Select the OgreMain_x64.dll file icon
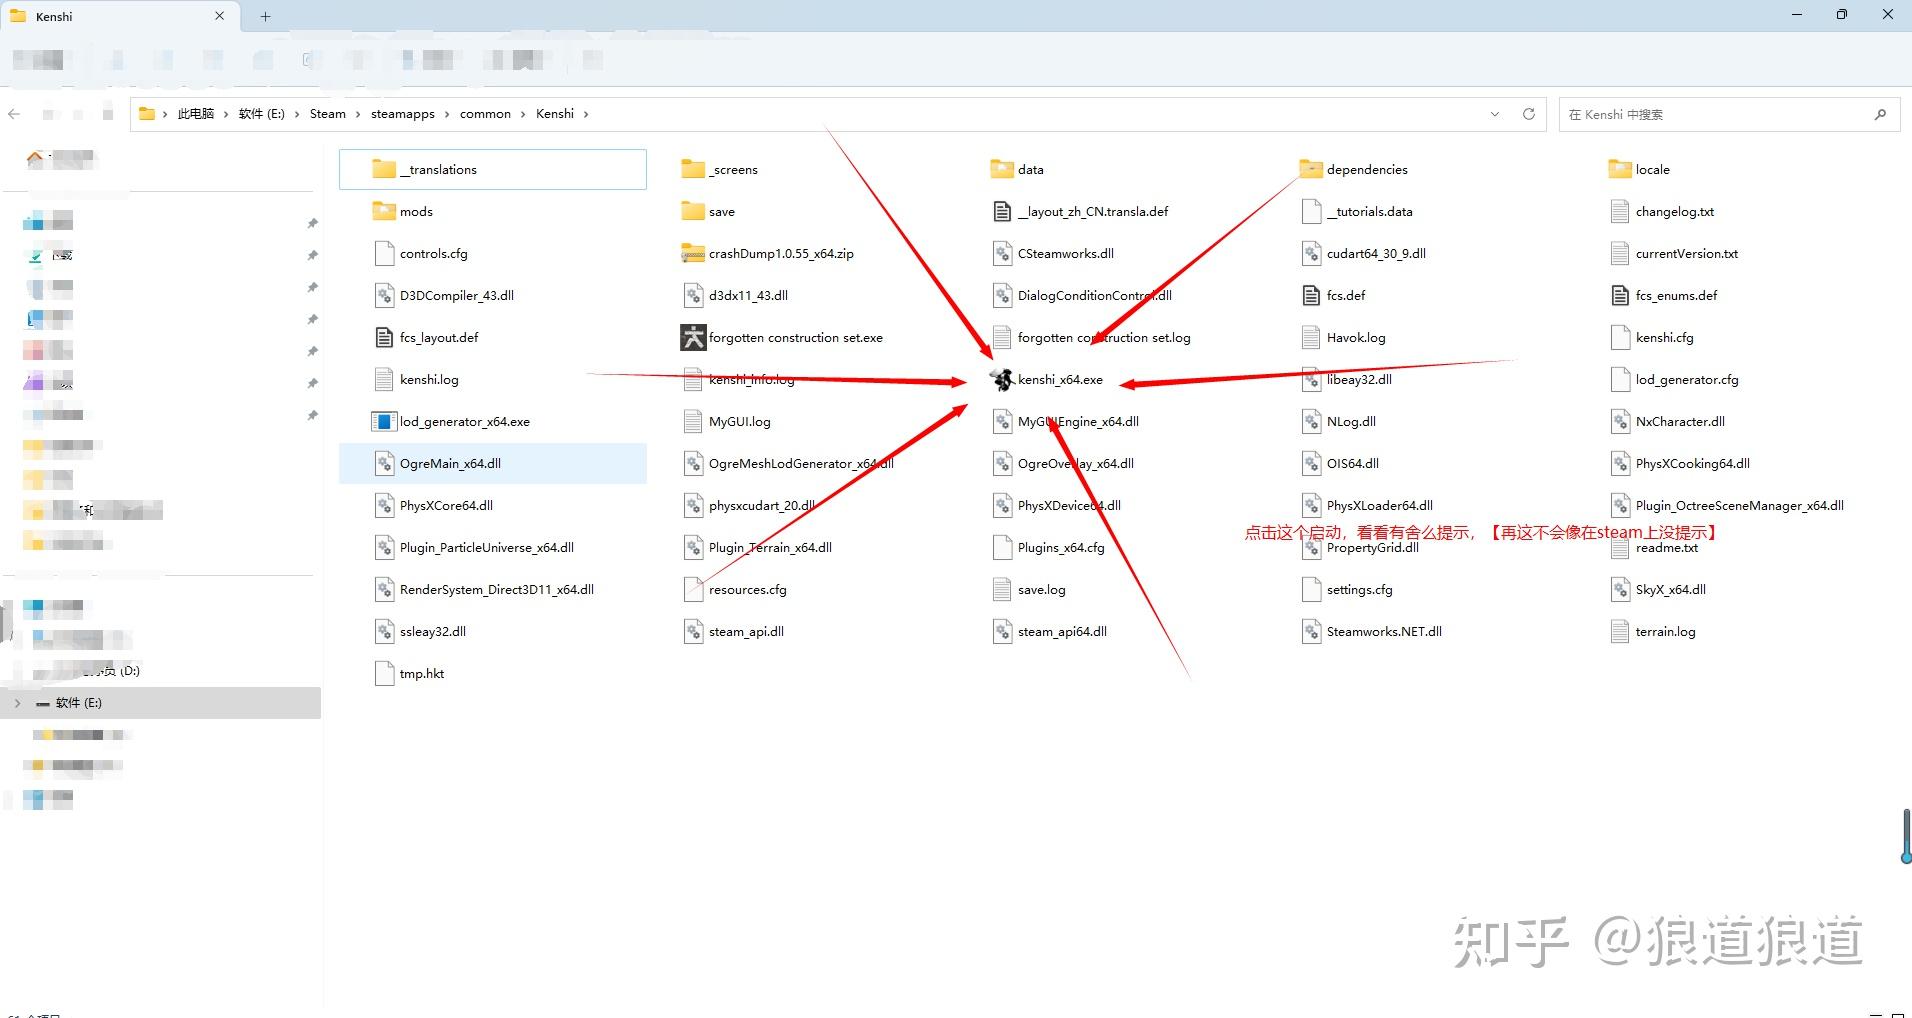Screen dimensions: 1912x1018 (x=384, y=464)
